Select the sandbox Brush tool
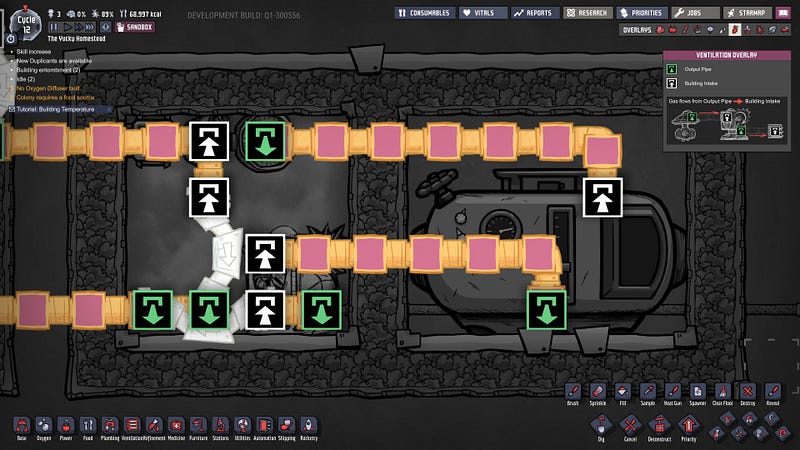 (x=573, y=392)
